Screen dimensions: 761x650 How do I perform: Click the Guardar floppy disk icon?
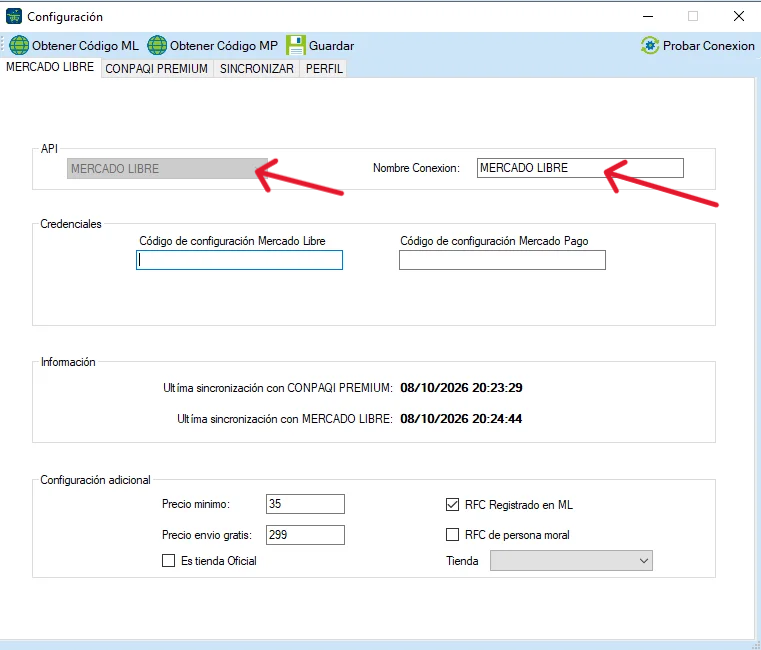pyautogui.click(x=296, y=45)
